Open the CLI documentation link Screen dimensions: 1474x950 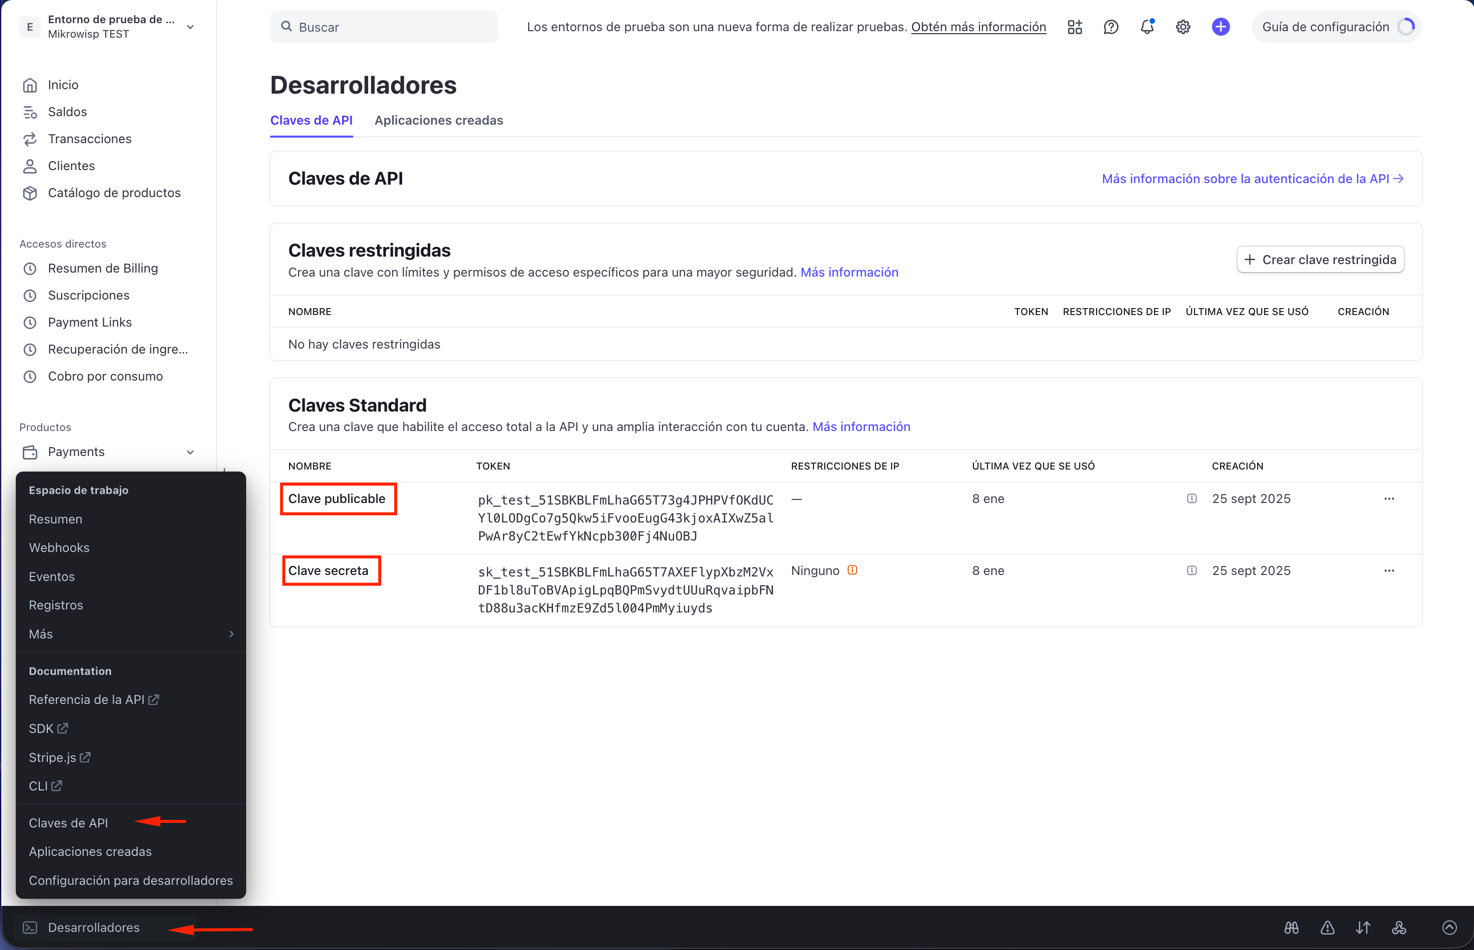click(45, 786)
